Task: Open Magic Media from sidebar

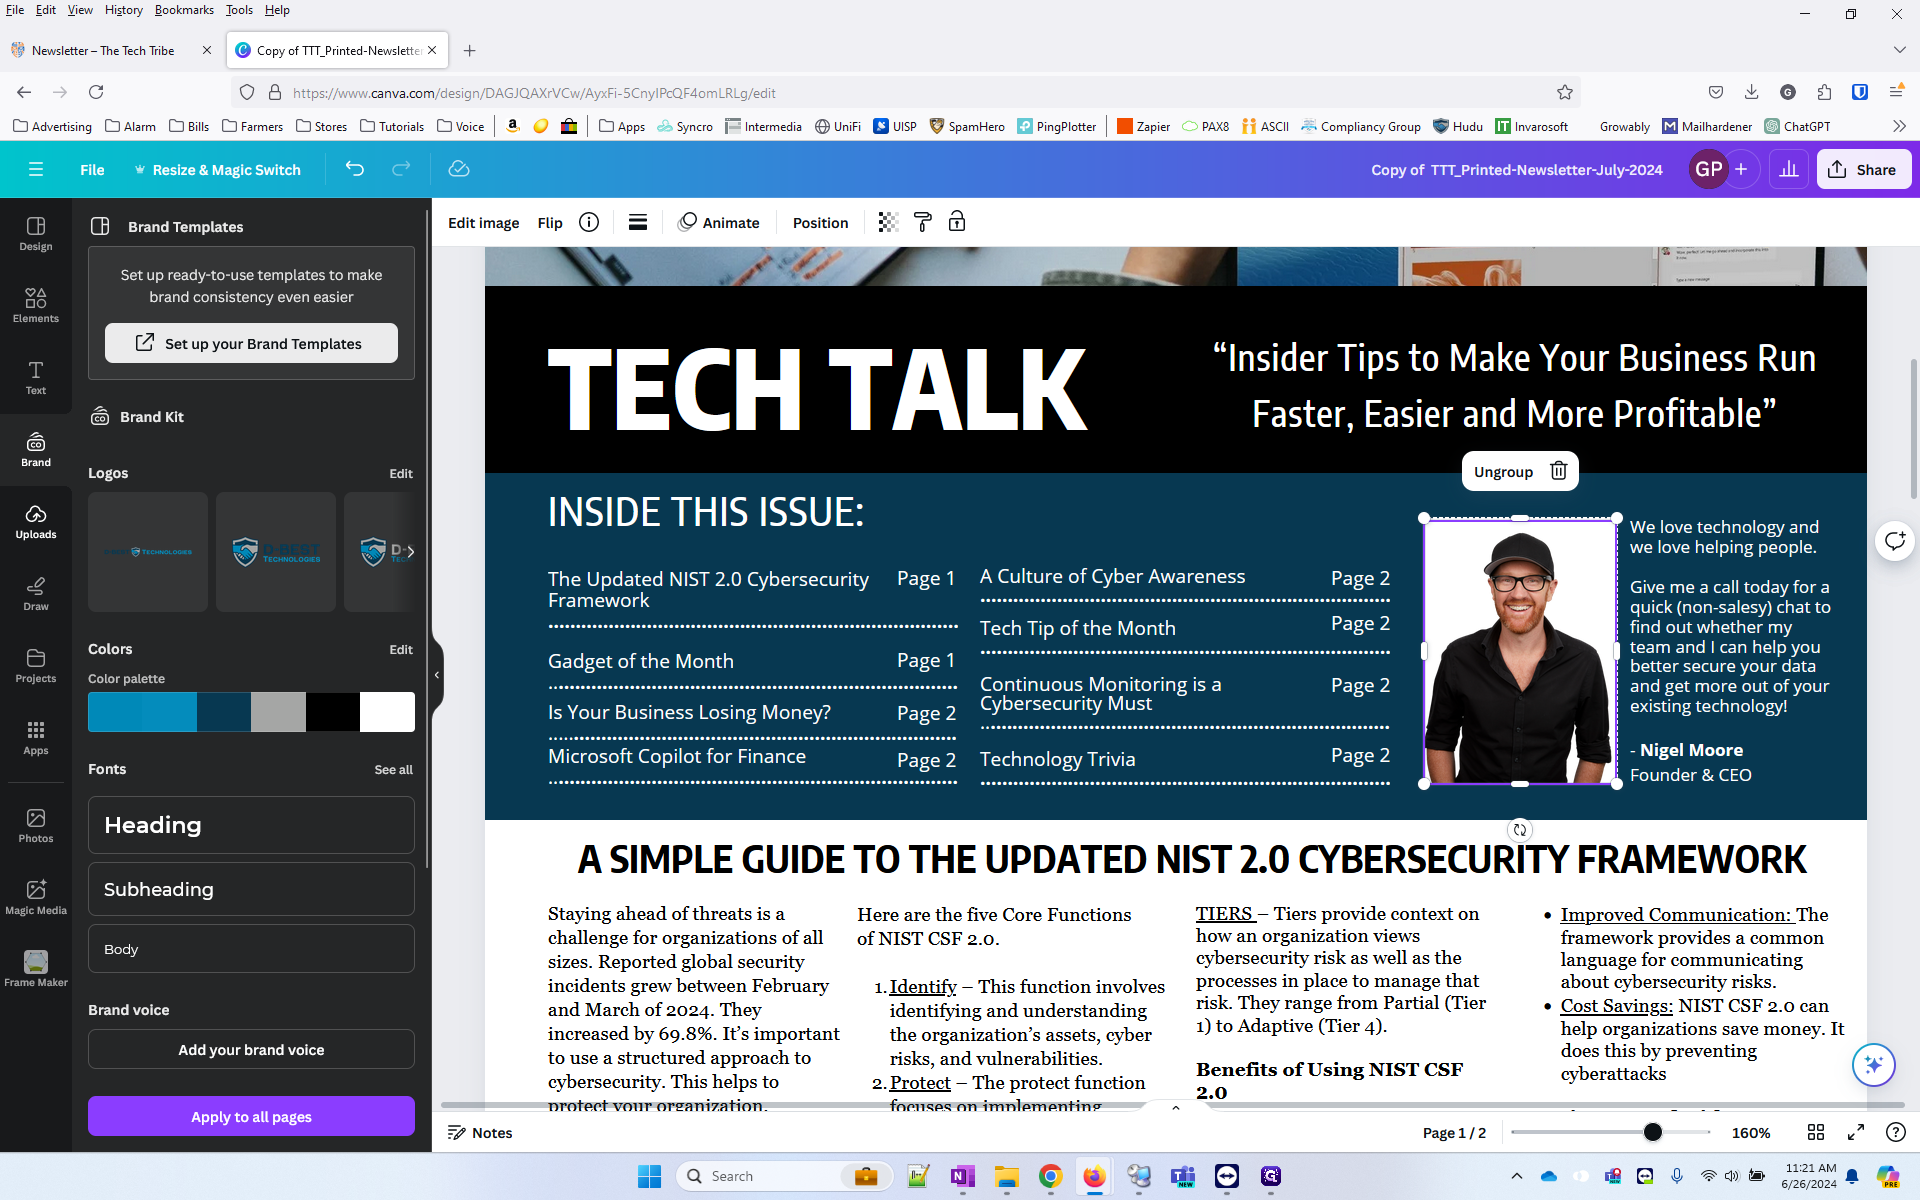Action: point(36,897)
